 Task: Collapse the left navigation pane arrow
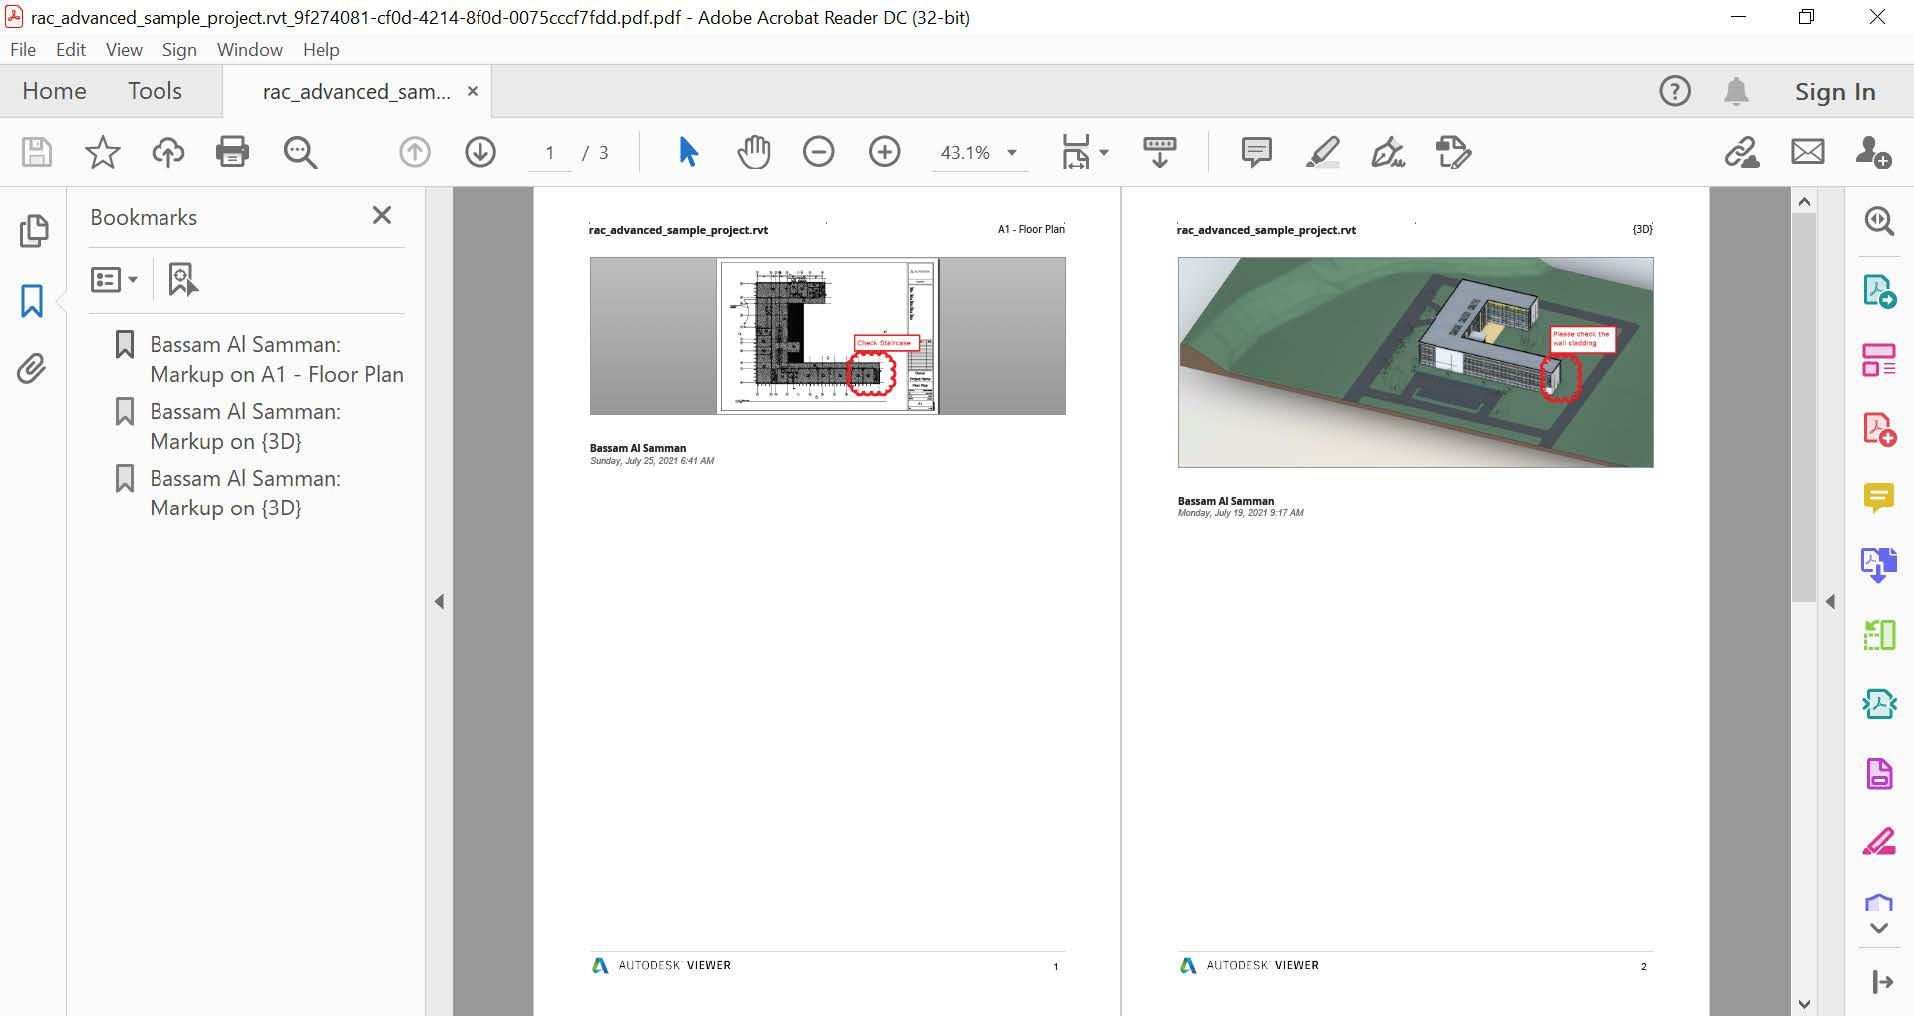click(x=439, y=601)
